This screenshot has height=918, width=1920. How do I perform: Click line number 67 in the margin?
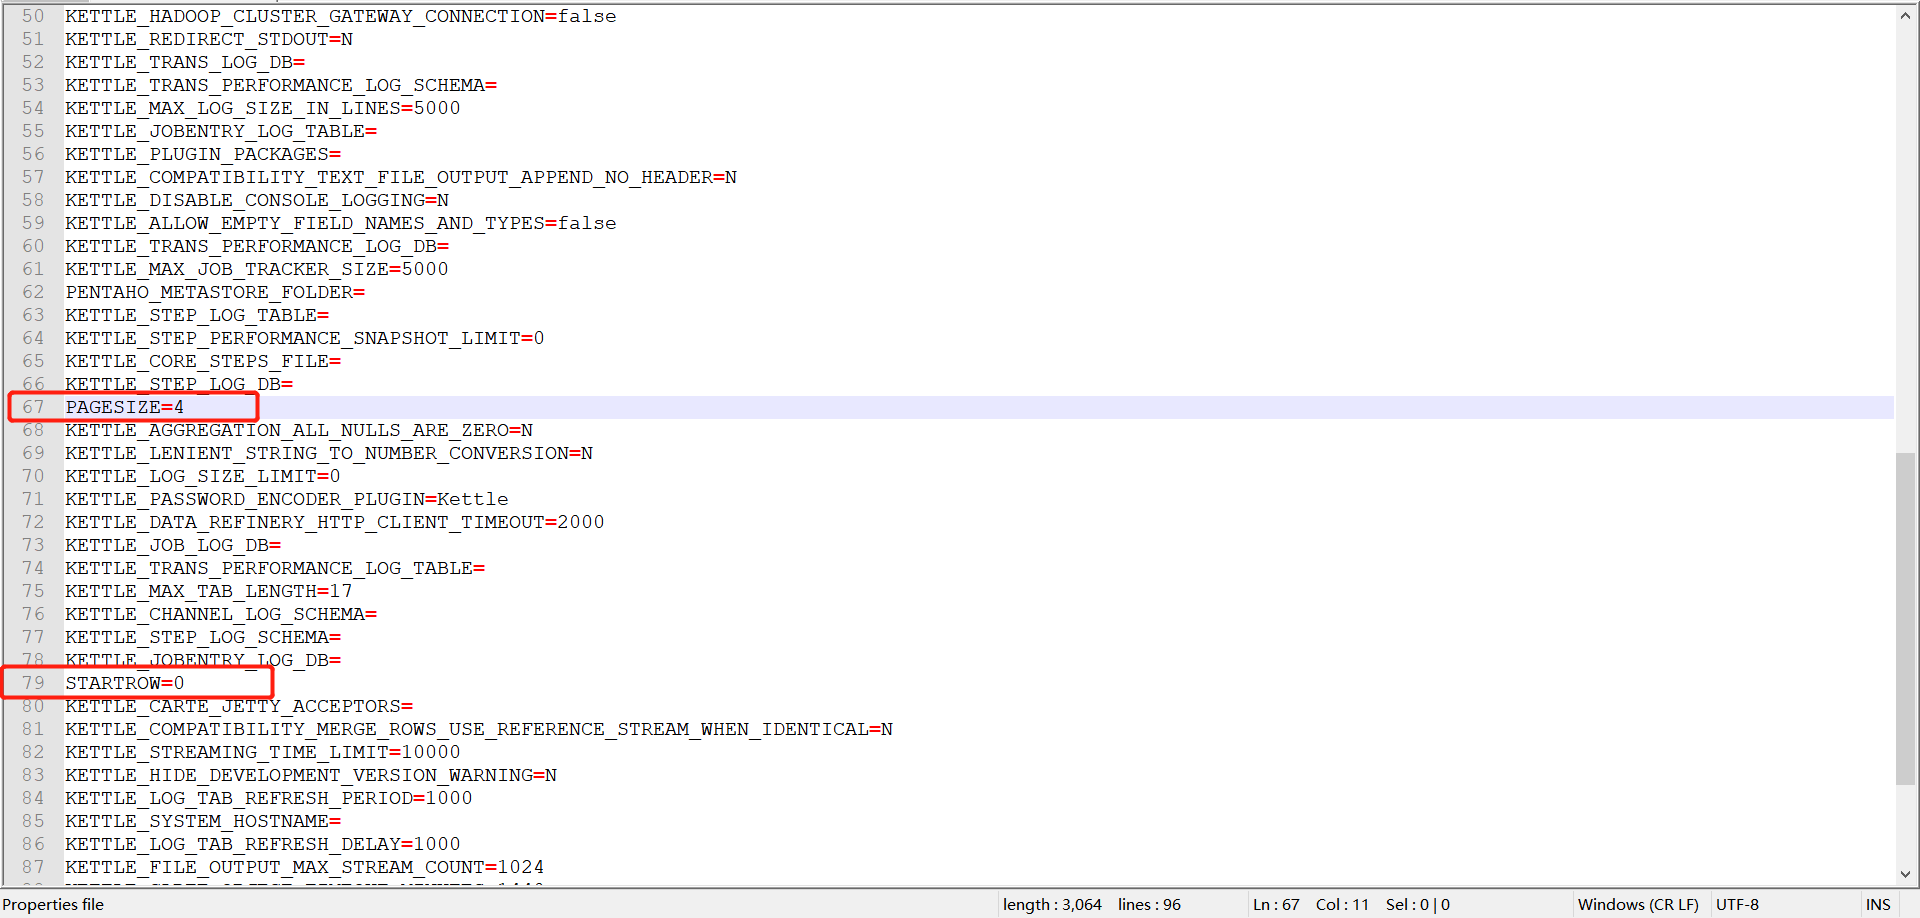tap(33, 407)
